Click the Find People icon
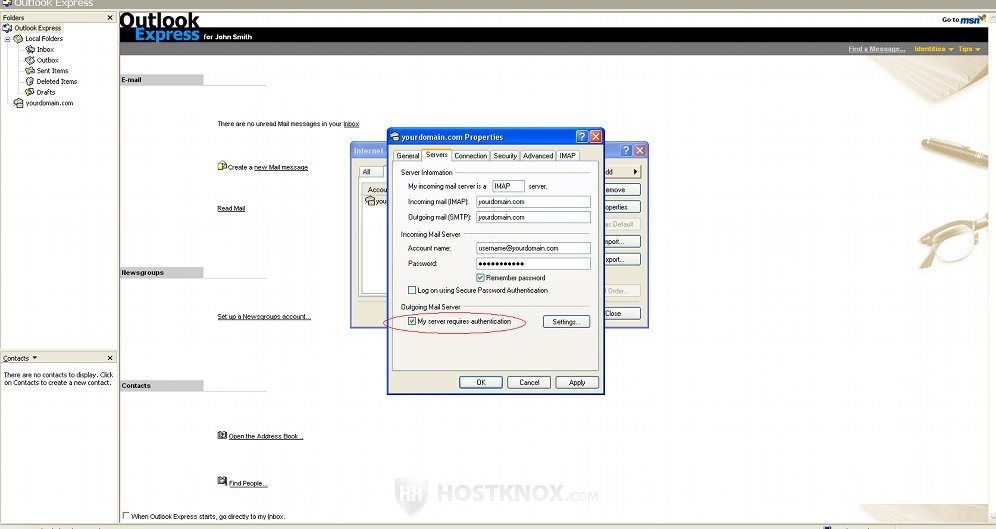The image size is (996, 529). (x=222, y=481)
